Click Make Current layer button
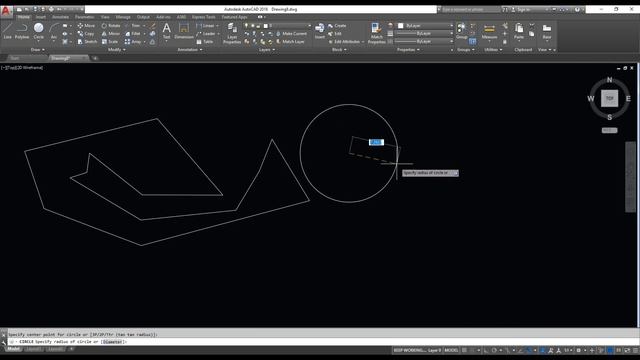The width and height of the screenshot is (640, 360). [x=291, y=33]
